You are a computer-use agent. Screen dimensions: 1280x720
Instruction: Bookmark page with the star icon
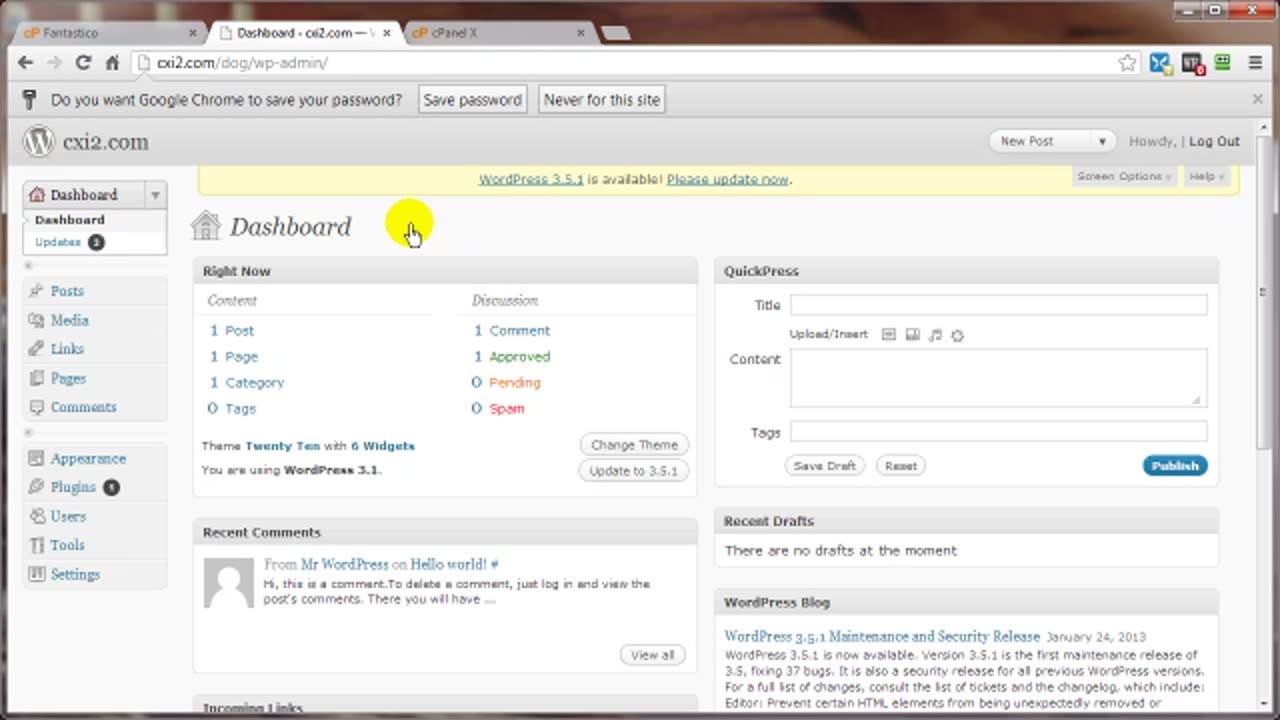[x=1127, y=63]
